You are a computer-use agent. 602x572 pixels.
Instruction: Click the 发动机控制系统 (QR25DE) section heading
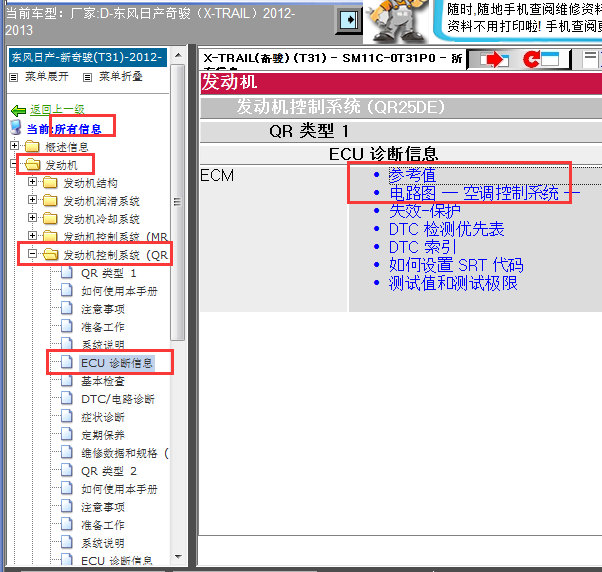[340, 107]
